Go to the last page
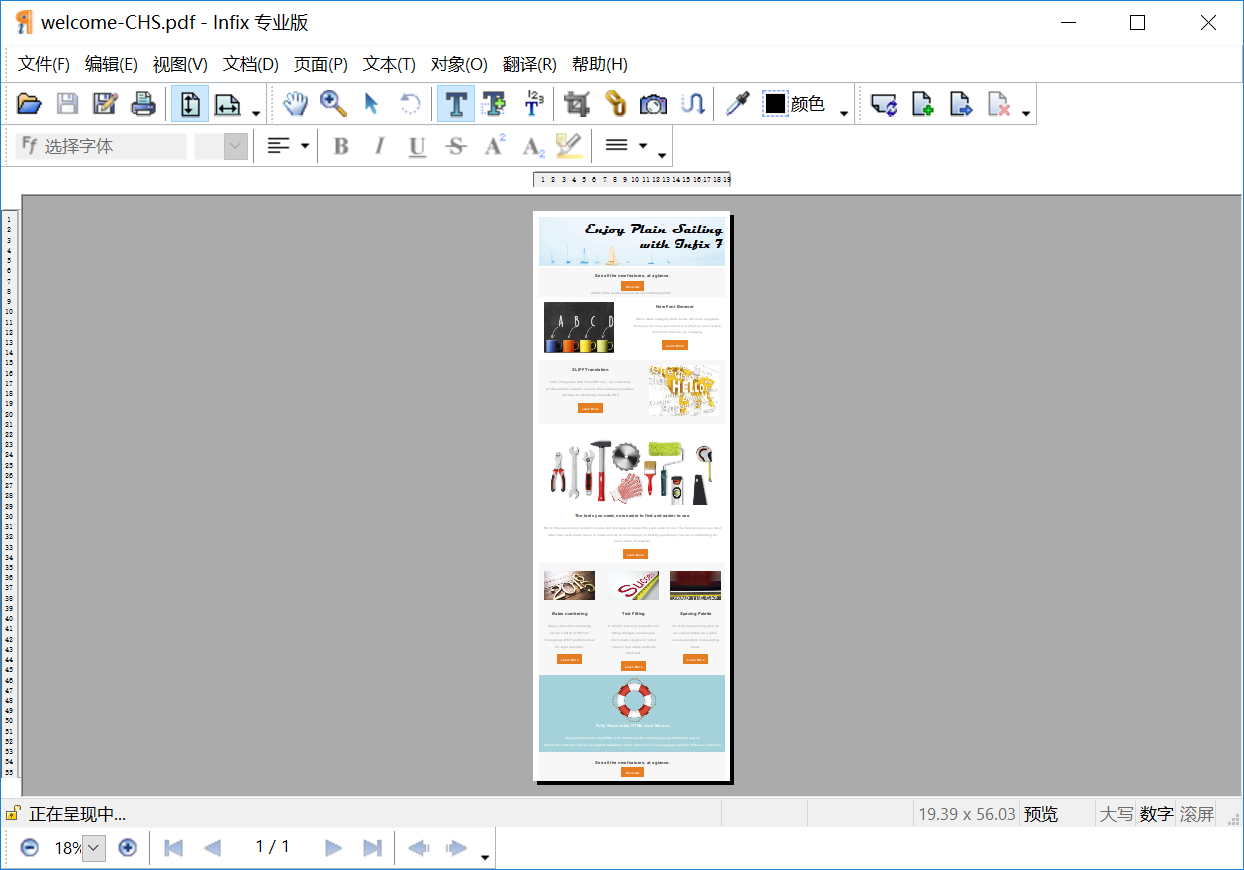The height and width of the screenshot is (870, 1244). (x=372, y=848)
